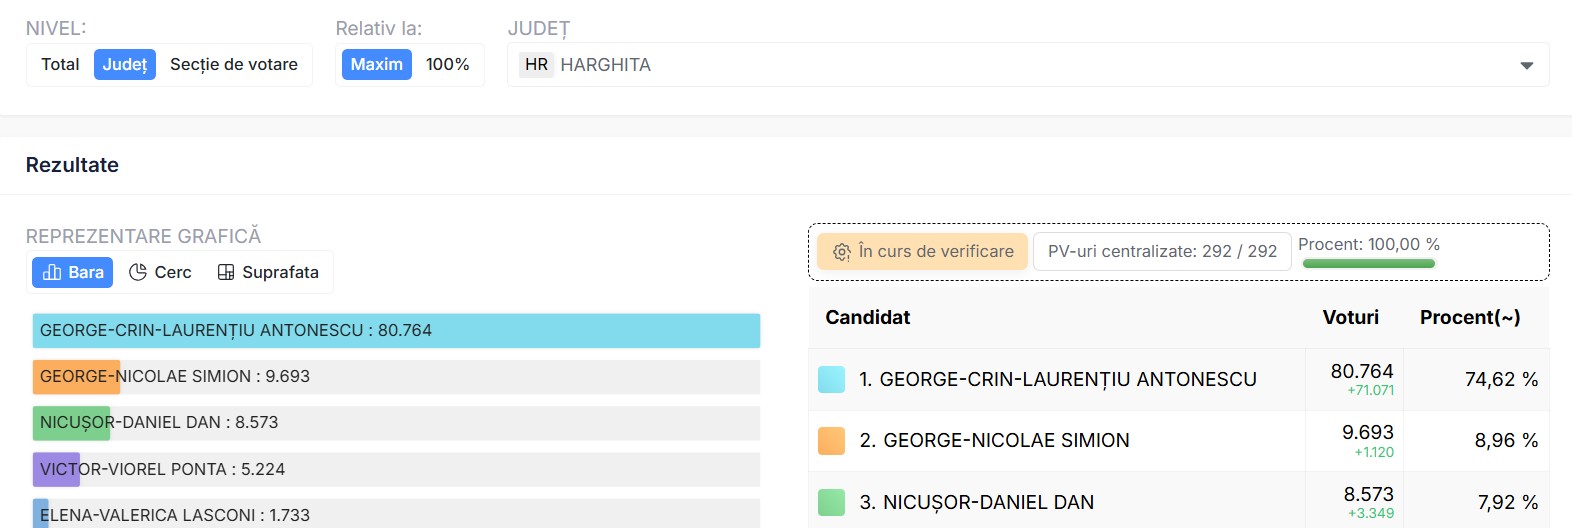Viewport: 1572px width, 528px height.
Task: Click Simion's orange color swatch
Action: pyautogui.click(x=831, y=441)
